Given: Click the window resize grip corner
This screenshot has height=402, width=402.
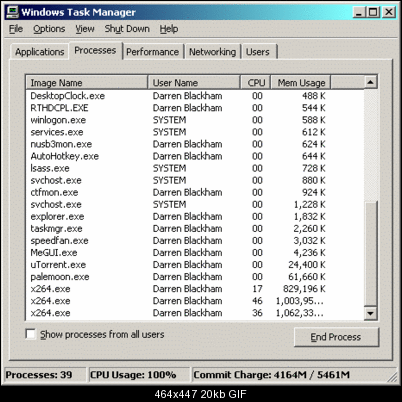Looking at the screenshot, I should pyautogui.click(x=393, y=377).
